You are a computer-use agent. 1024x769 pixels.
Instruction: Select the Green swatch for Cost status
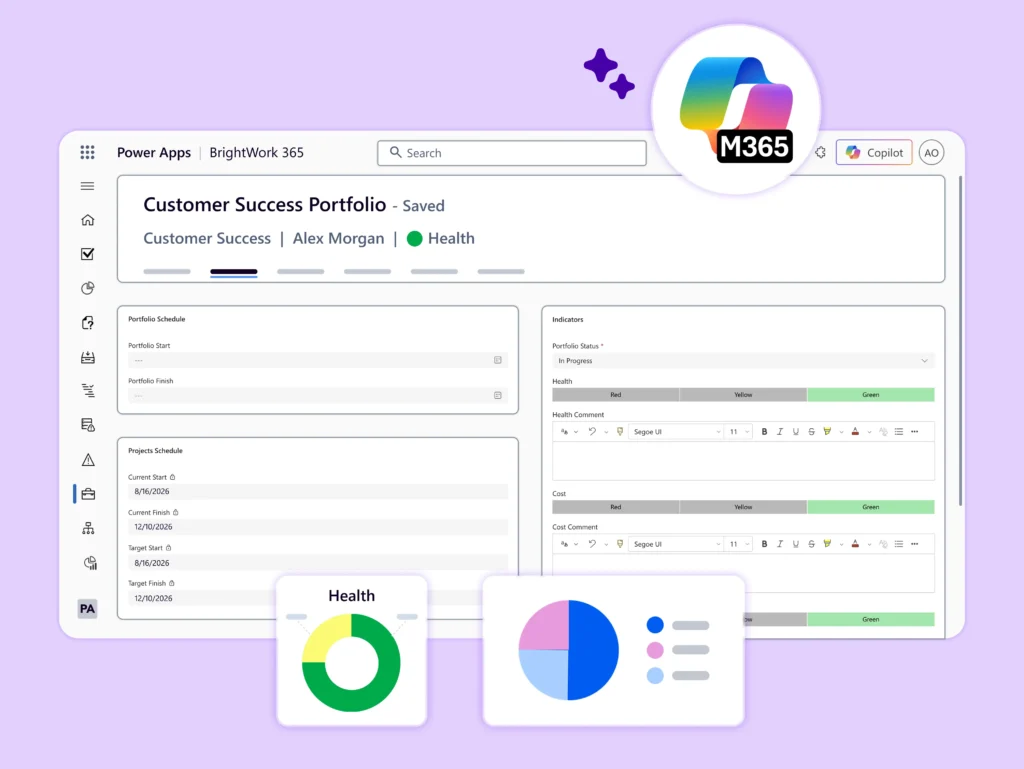(870, 507)
